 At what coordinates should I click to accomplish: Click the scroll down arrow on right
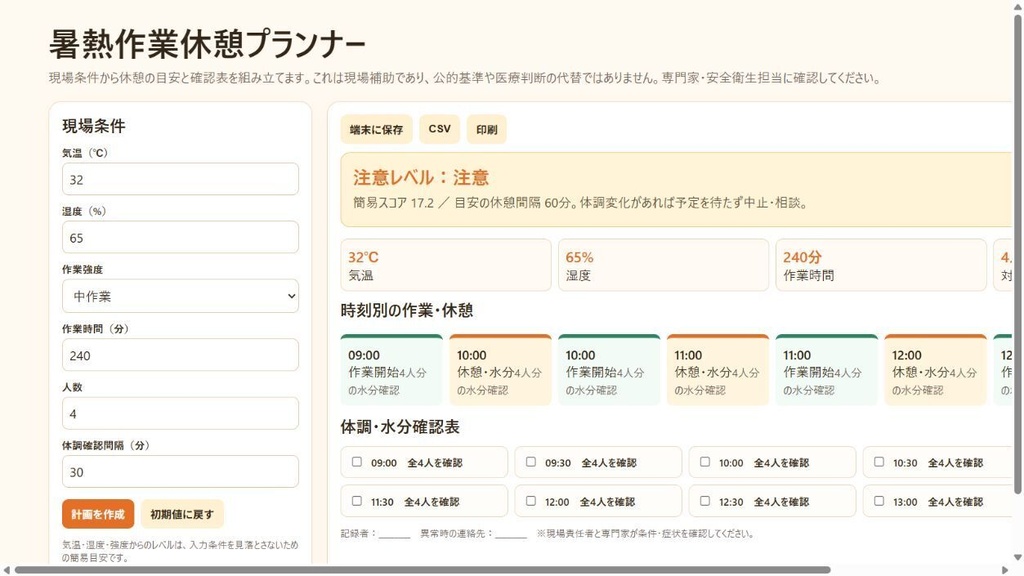pyautogui.click(x=1017, y=558)
